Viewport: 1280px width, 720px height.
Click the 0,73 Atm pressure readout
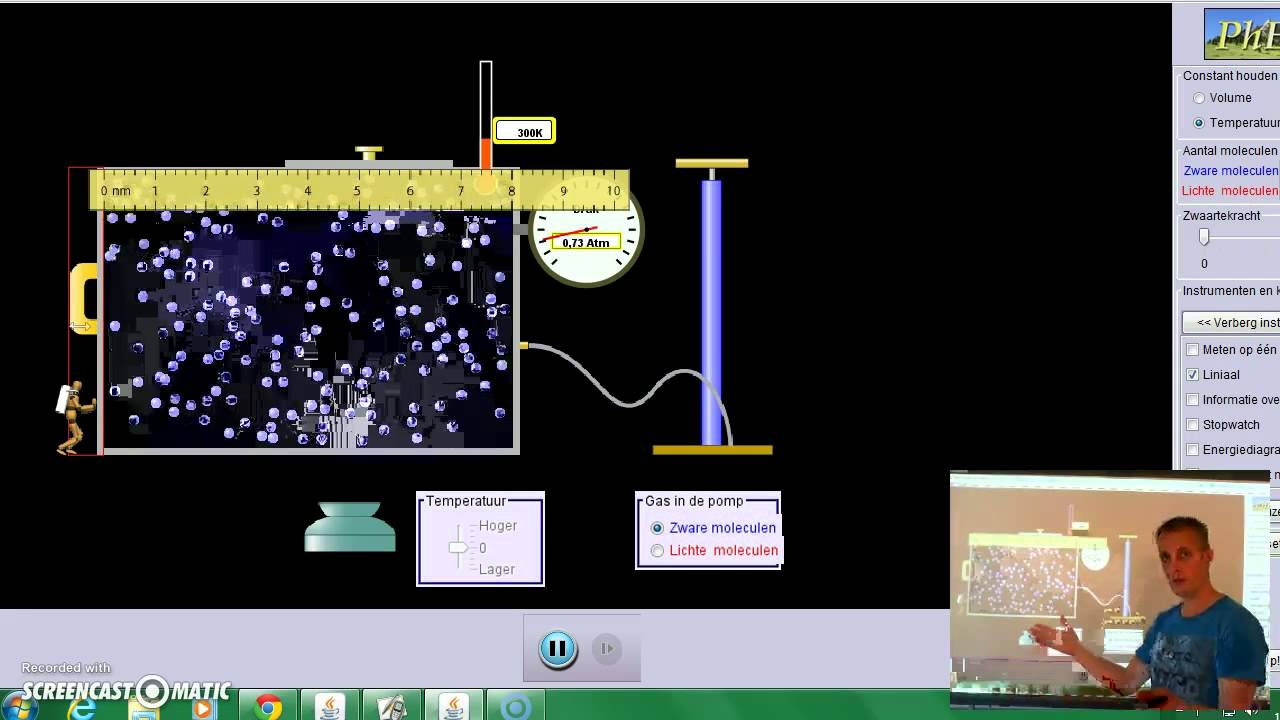point(586,242)
